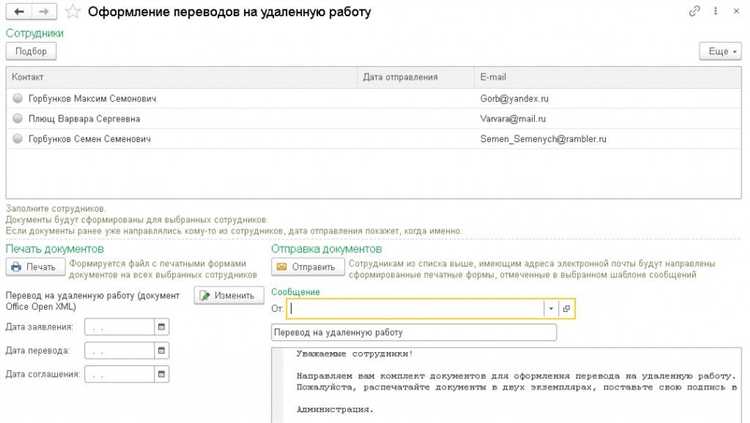Click open button beside the От field
This screenshot has width=750, height=423.
tap(566, 309)
